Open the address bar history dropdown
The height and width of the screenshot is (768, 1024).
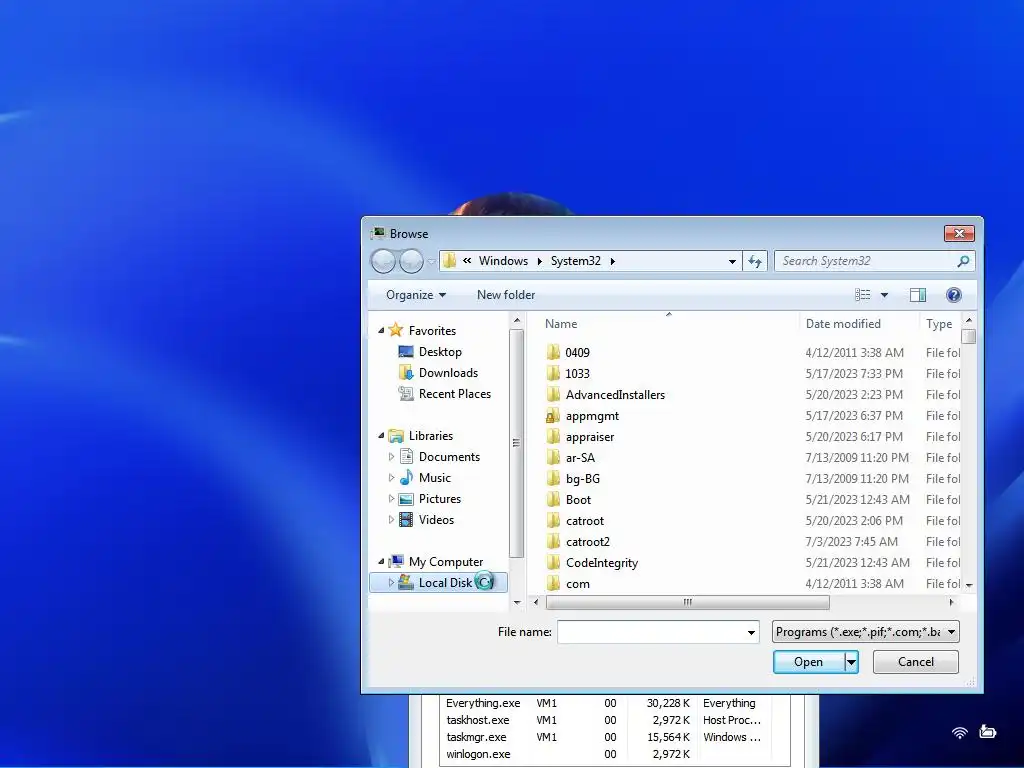(x=732, y=261)
